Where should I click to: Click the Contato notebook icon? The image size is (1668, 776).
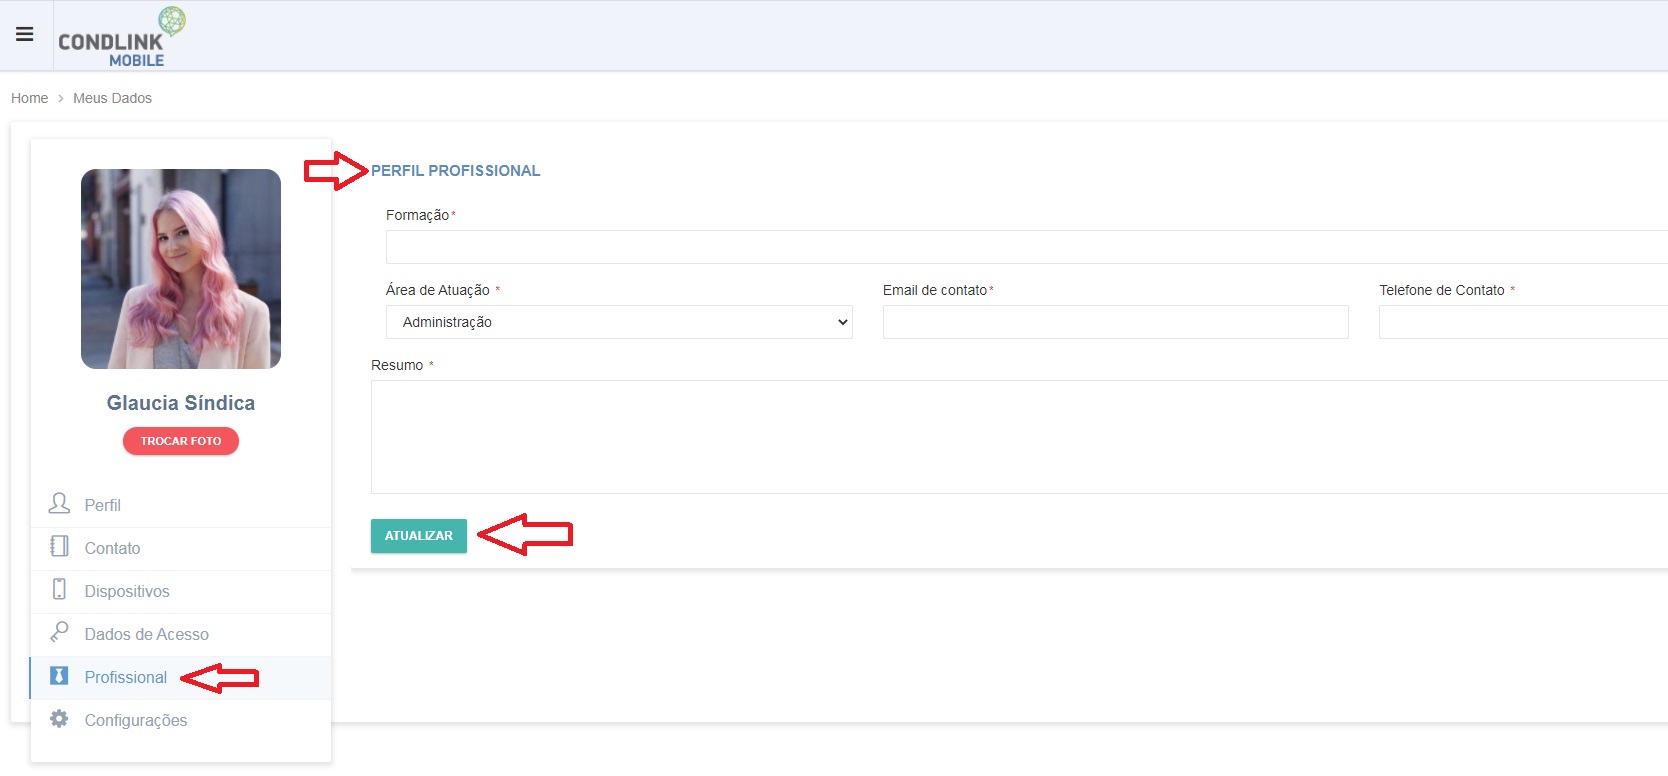[59, 546]
